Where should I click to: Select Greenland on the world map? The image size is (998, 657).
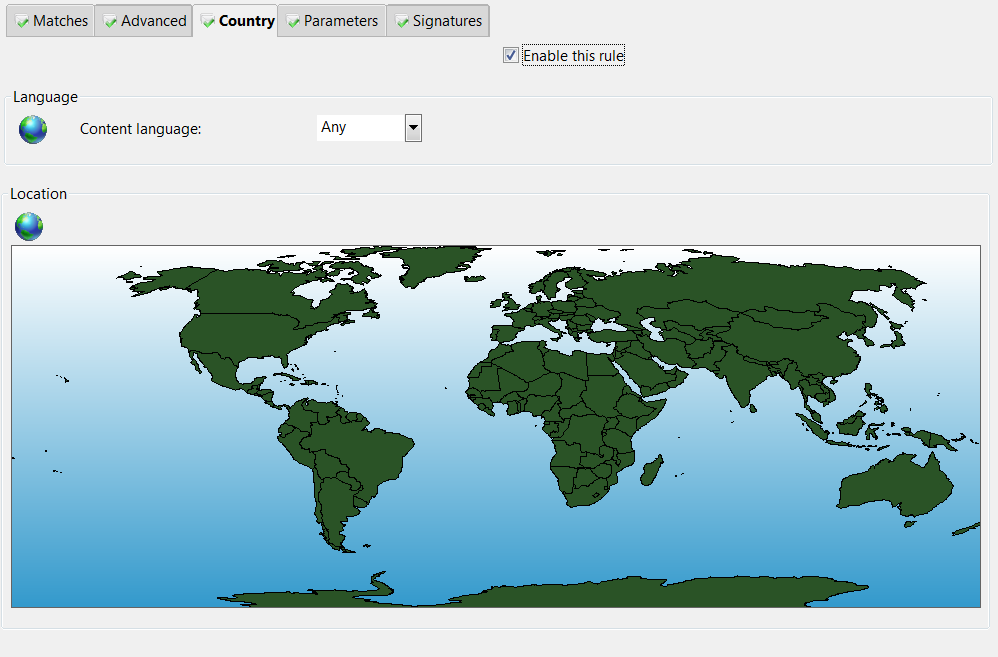click(x=435, y=267)
